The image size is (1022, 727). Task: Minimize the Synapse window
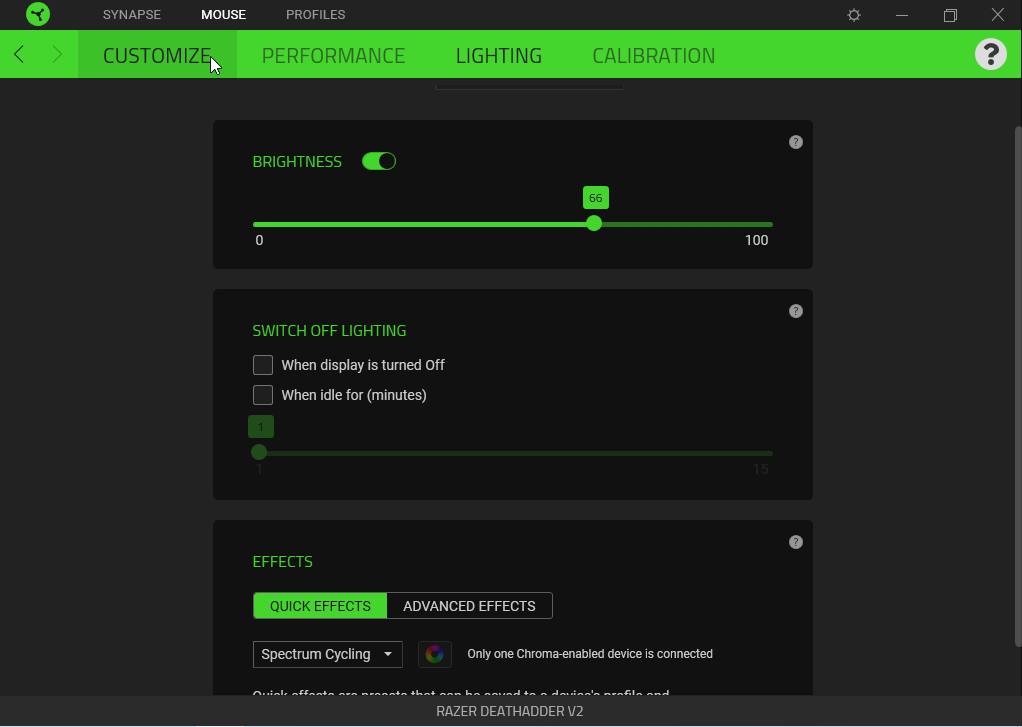point(902,15)
